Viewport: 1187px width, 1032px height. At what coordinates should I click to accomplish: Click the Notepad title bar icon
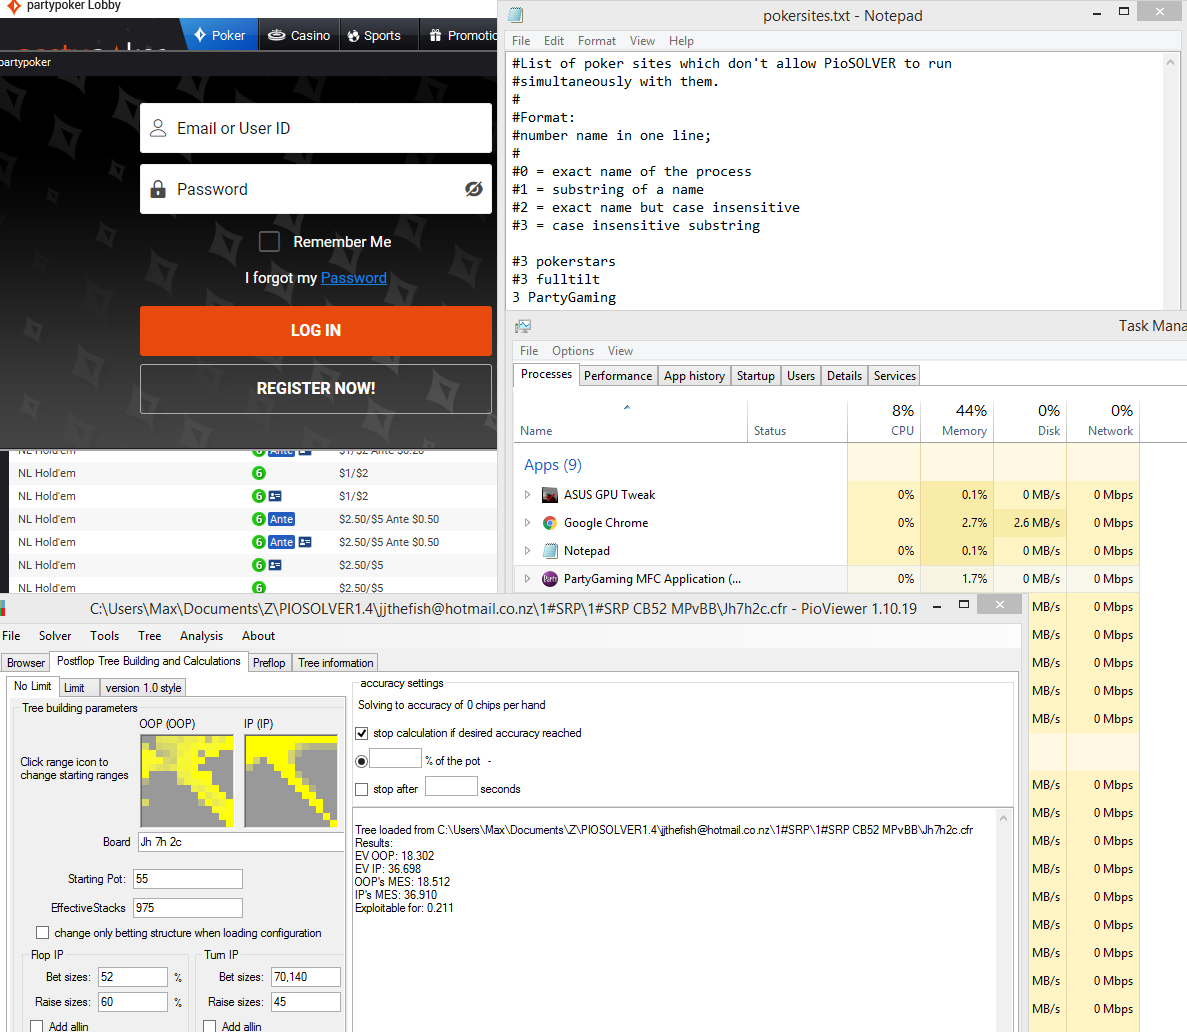tap(516, 15)
